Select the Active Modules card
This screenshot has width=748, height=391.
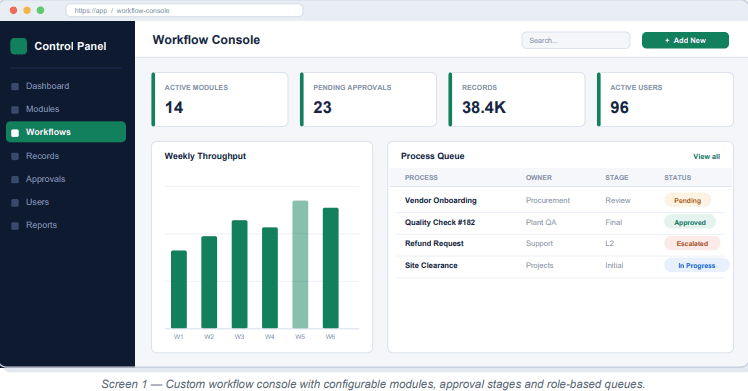point(219,99)
